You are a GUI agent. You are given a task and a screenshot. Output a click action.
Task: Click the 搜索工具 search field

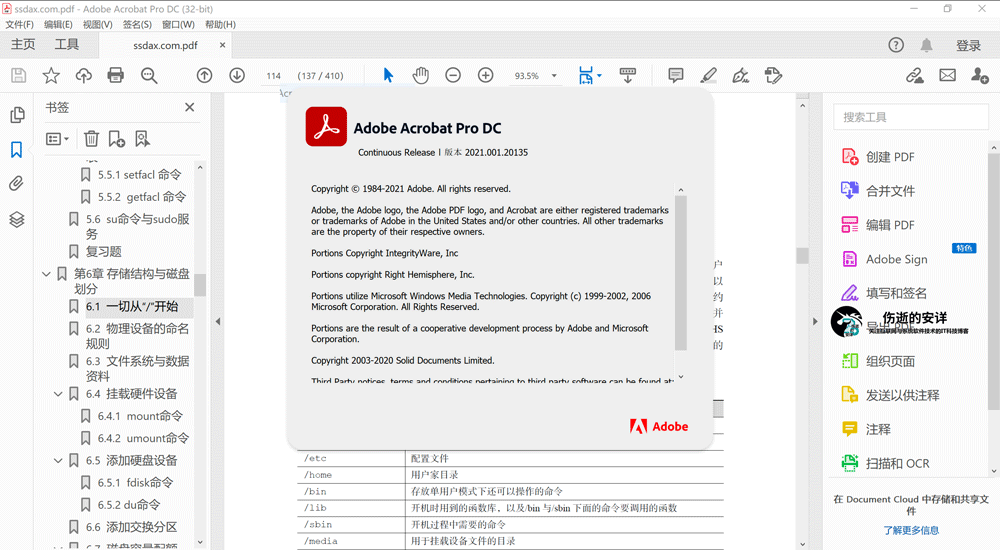coord(911,117)
